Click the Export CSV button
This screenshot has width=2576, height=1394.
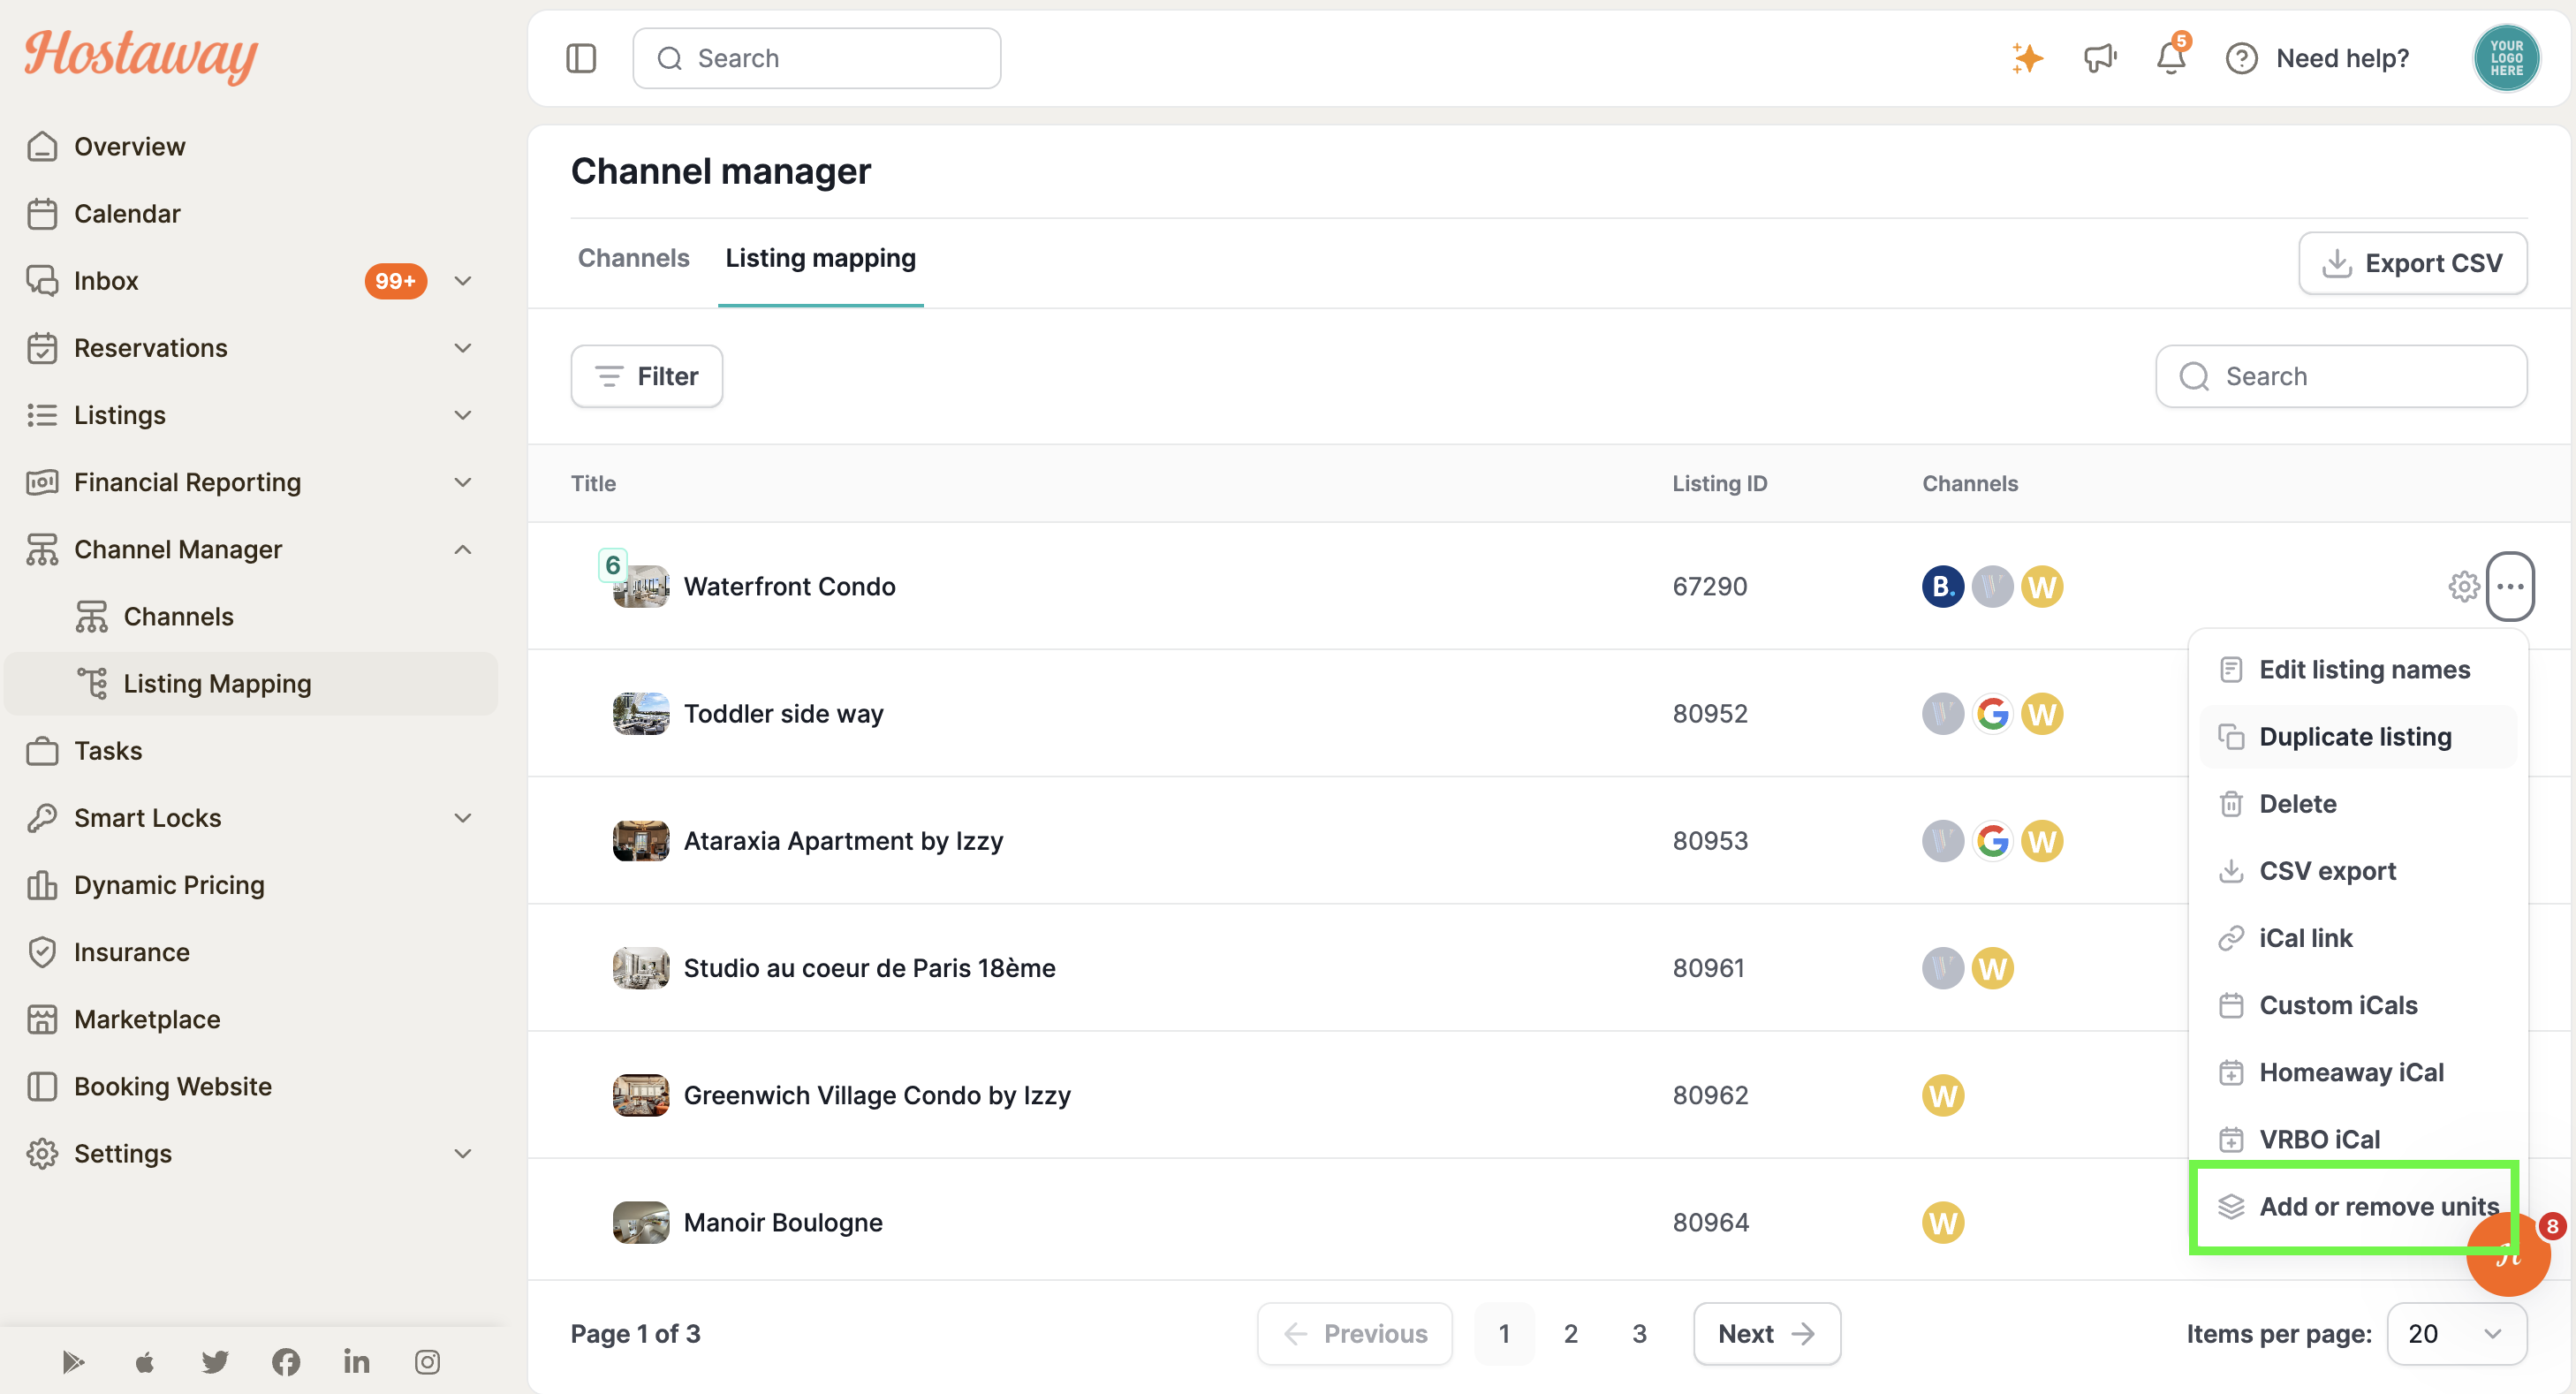2412,263
